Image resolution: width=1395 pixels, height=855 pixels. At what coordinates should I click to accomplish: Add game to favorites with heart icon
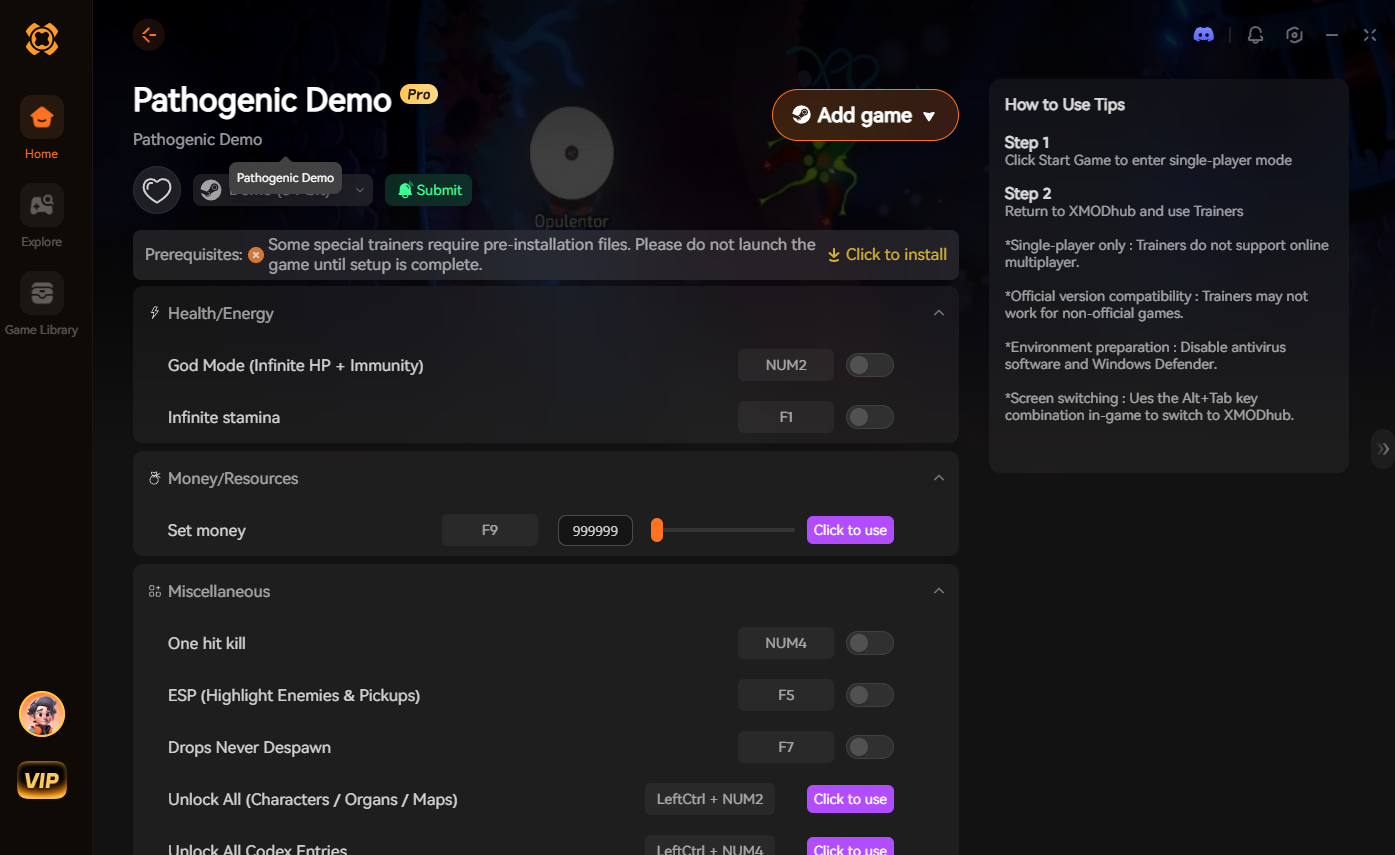[157, 190]
